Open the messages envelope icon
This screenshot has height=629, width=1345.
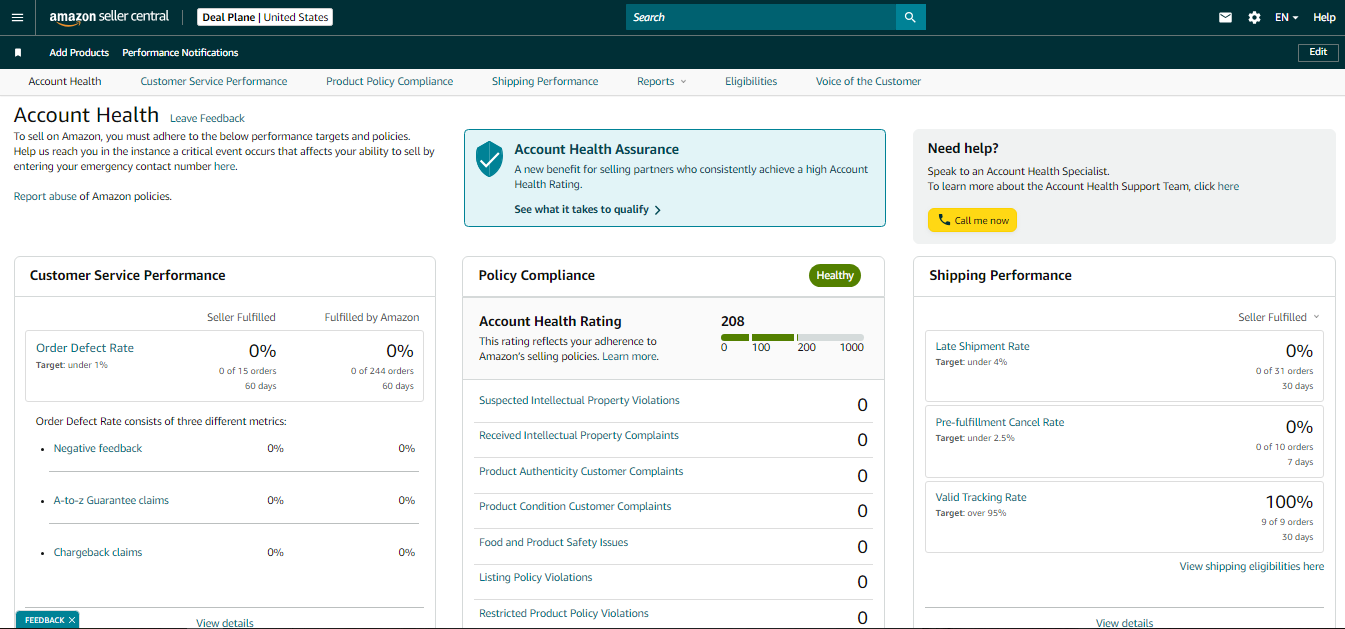[x=1225, y=17]
